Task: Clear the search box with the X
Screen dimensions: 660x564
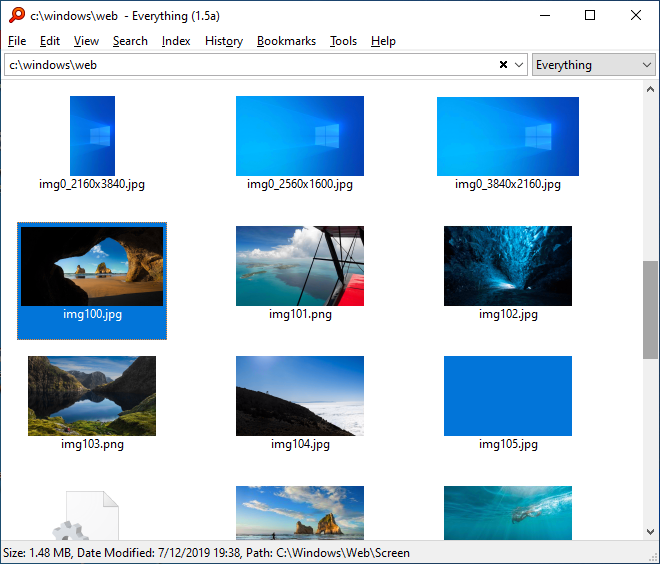Action: [503, 64]
